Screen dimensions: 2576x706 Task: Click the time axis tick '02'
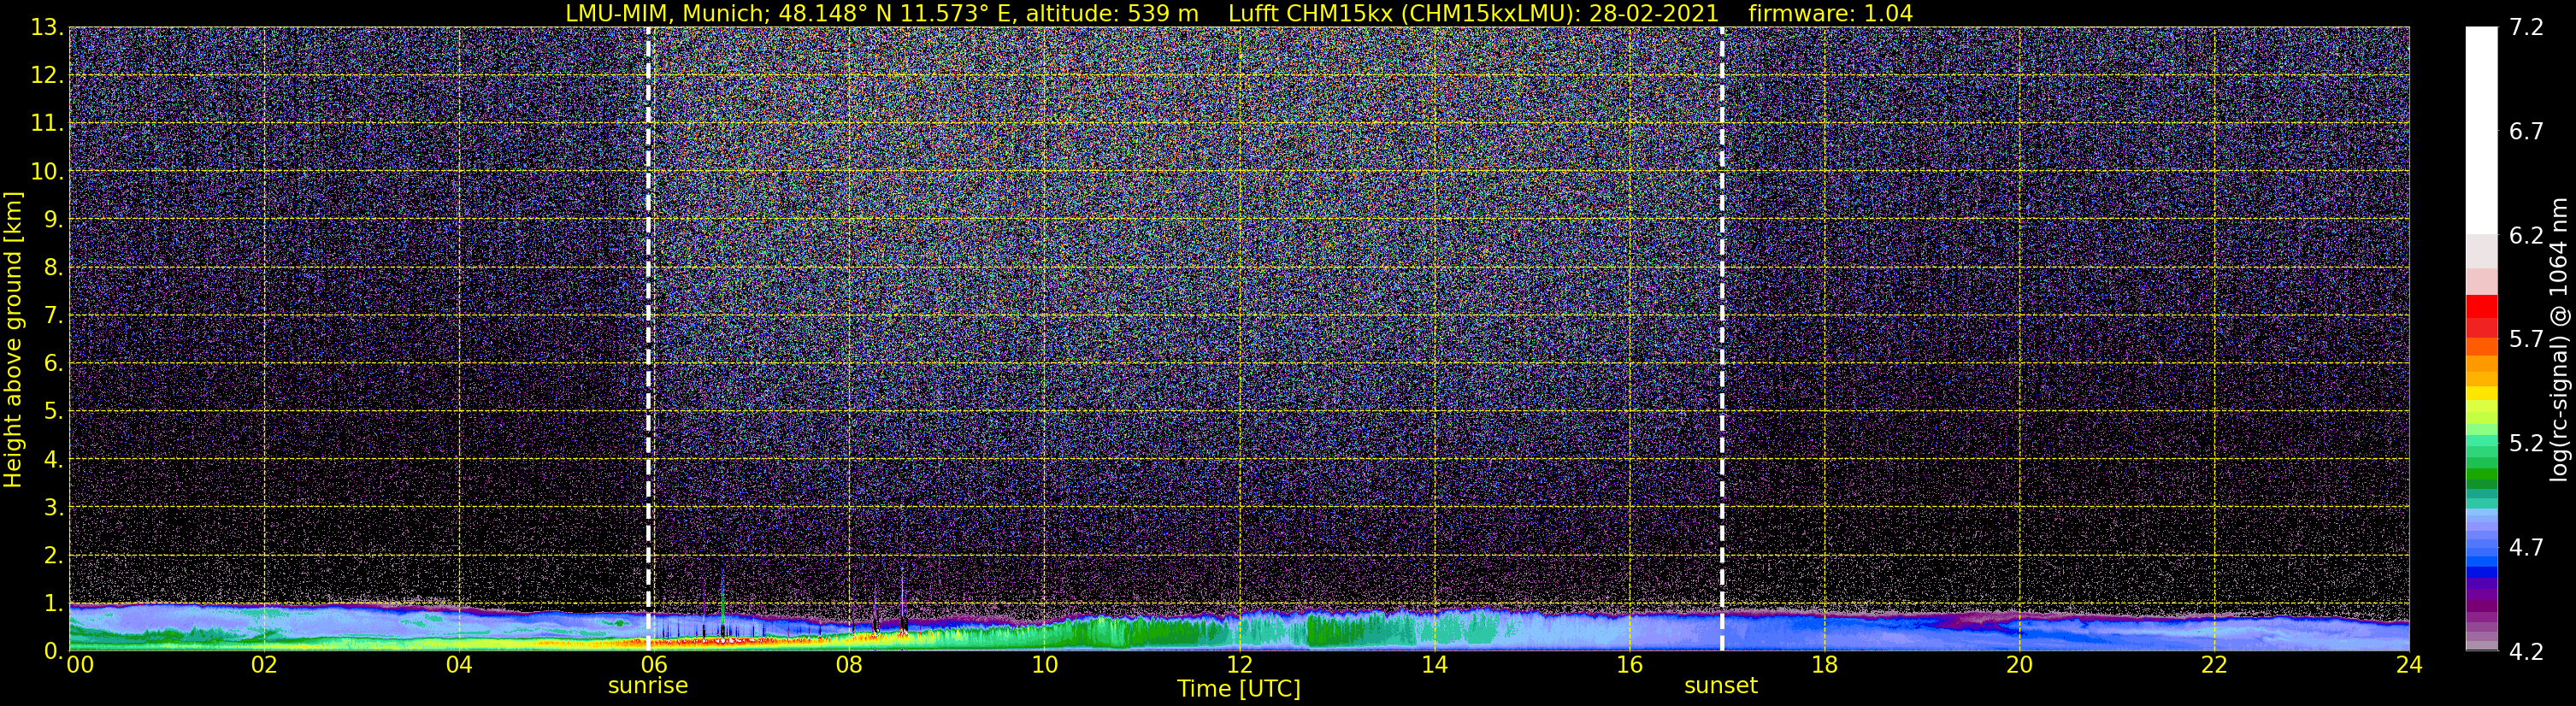tap(263, 665)
